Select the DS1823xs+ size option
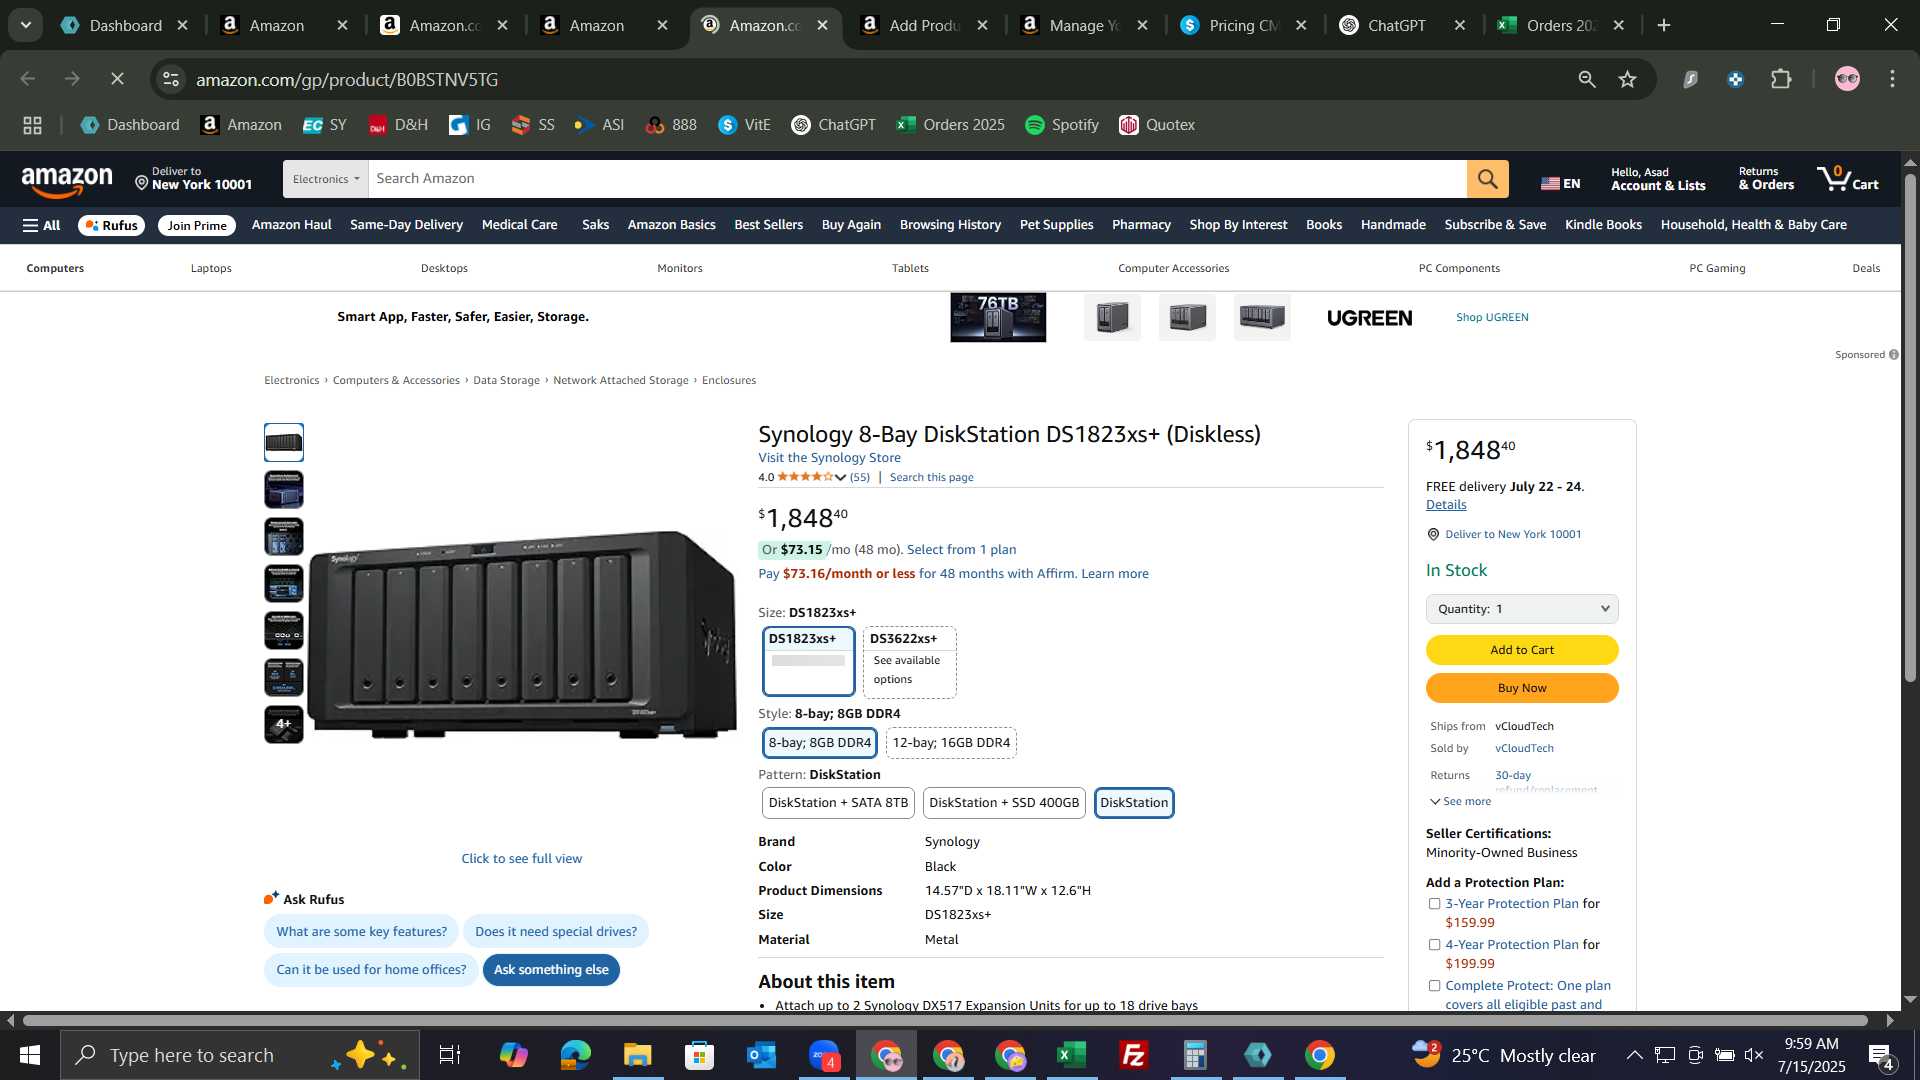 pyautogui.click(x=808, y=661)
